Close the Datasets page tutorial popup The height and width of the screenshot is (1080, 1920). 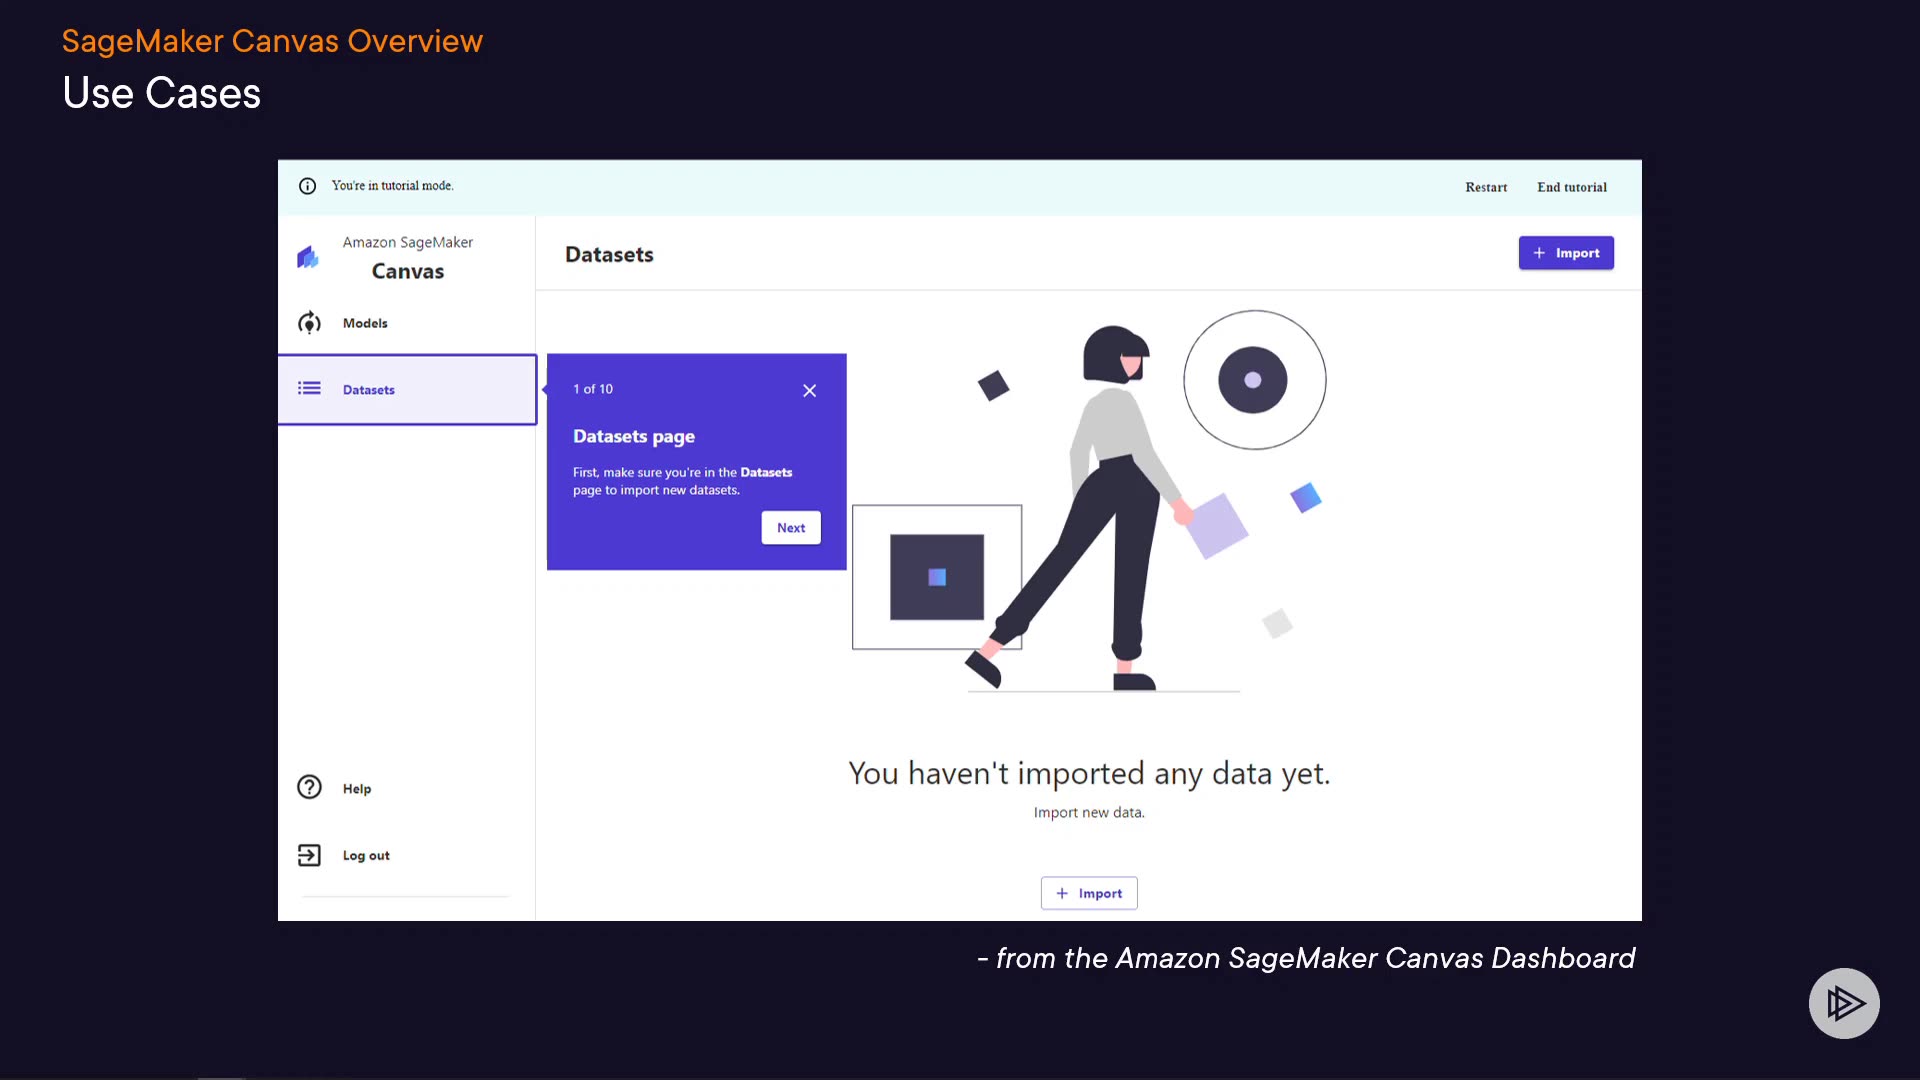pos(809,390)
